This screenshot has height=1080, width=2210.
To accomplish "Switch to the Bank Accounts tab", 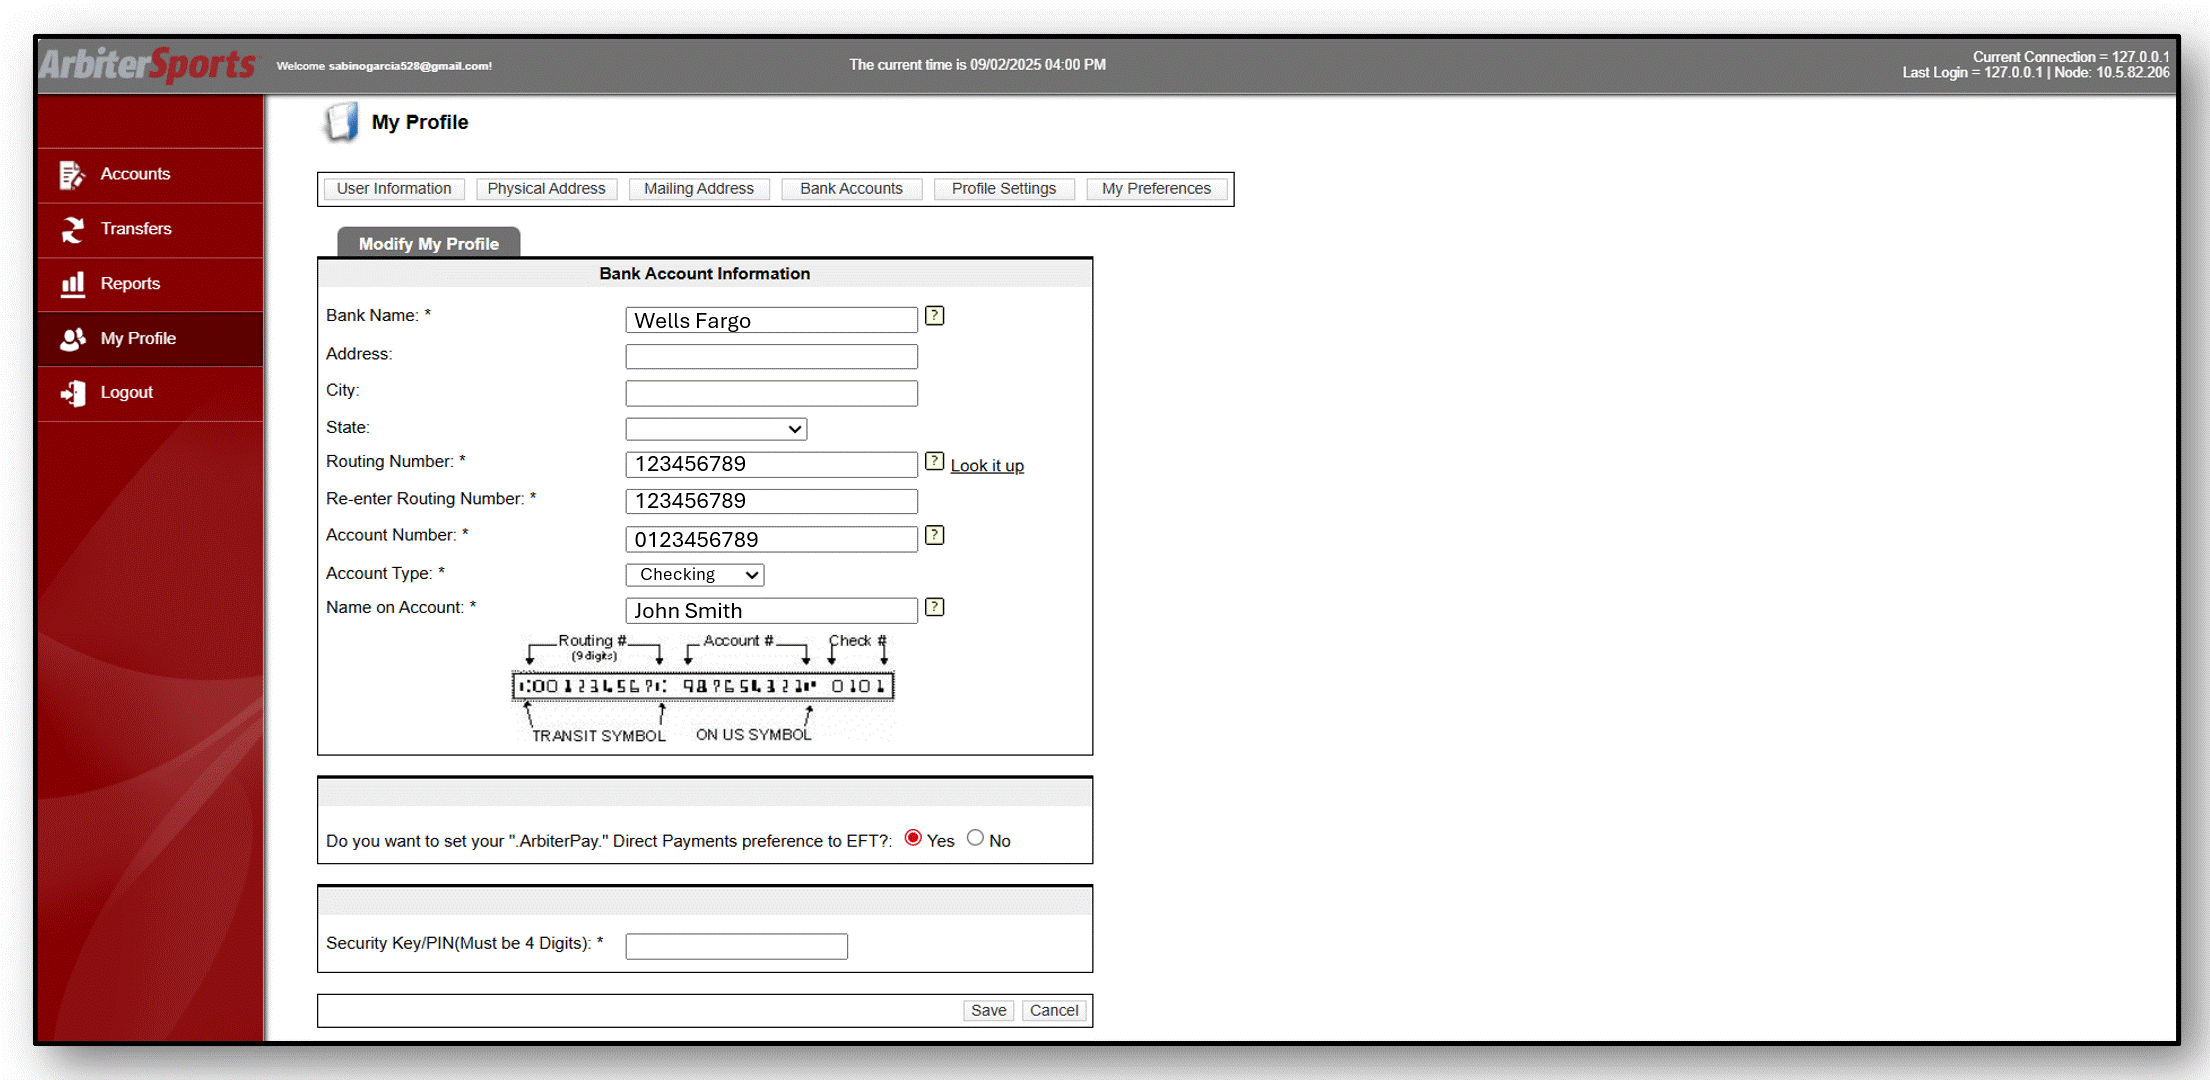I will point(851,189).
